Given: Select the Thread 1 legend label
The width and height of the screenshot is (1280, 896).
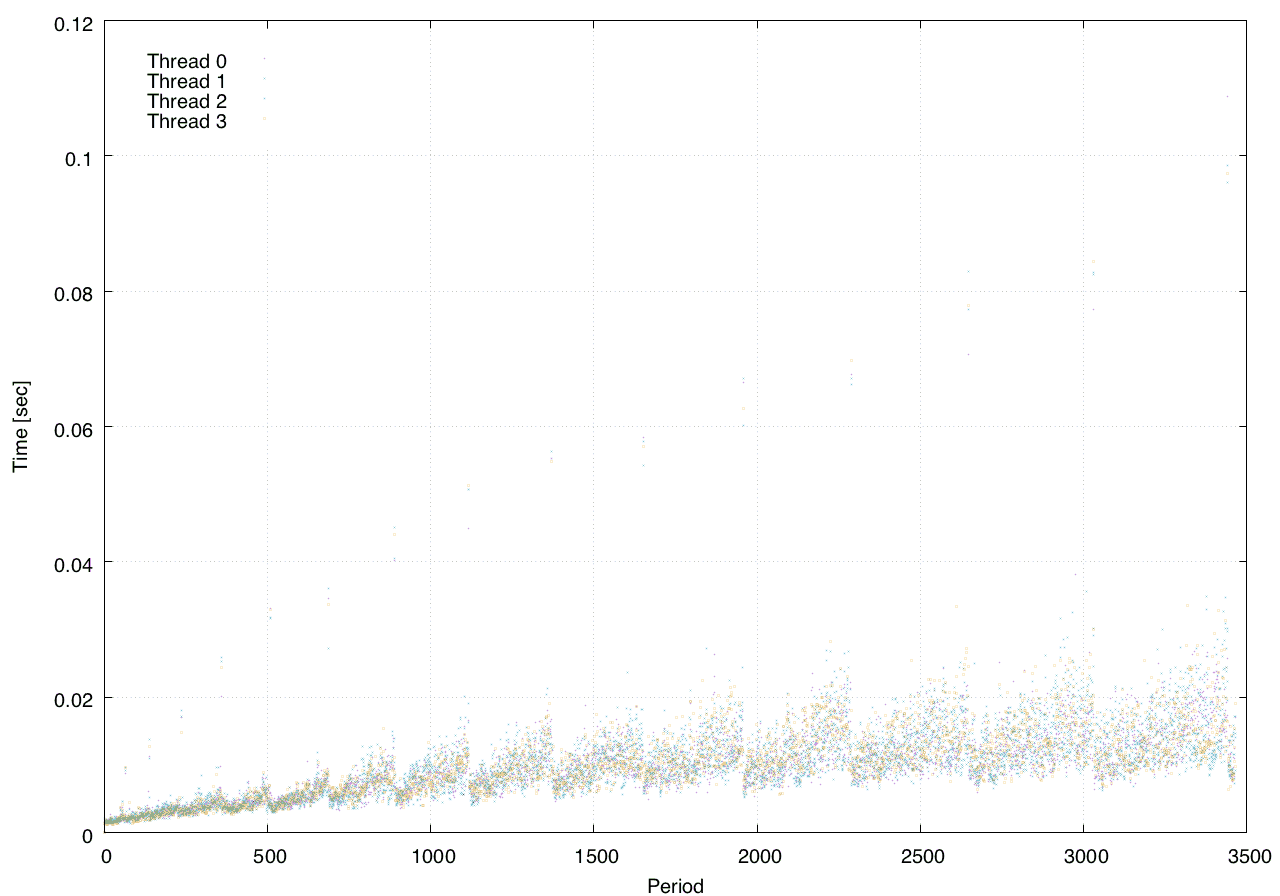Looking at the screenshot, I should pyautogui.click(x=187, y=81).
